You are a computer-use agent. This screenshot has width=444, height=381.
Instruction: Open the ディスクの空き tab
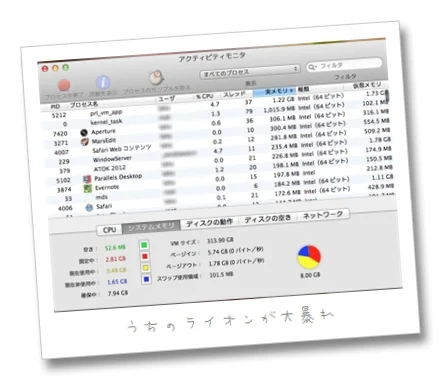[x=268, y=219]
